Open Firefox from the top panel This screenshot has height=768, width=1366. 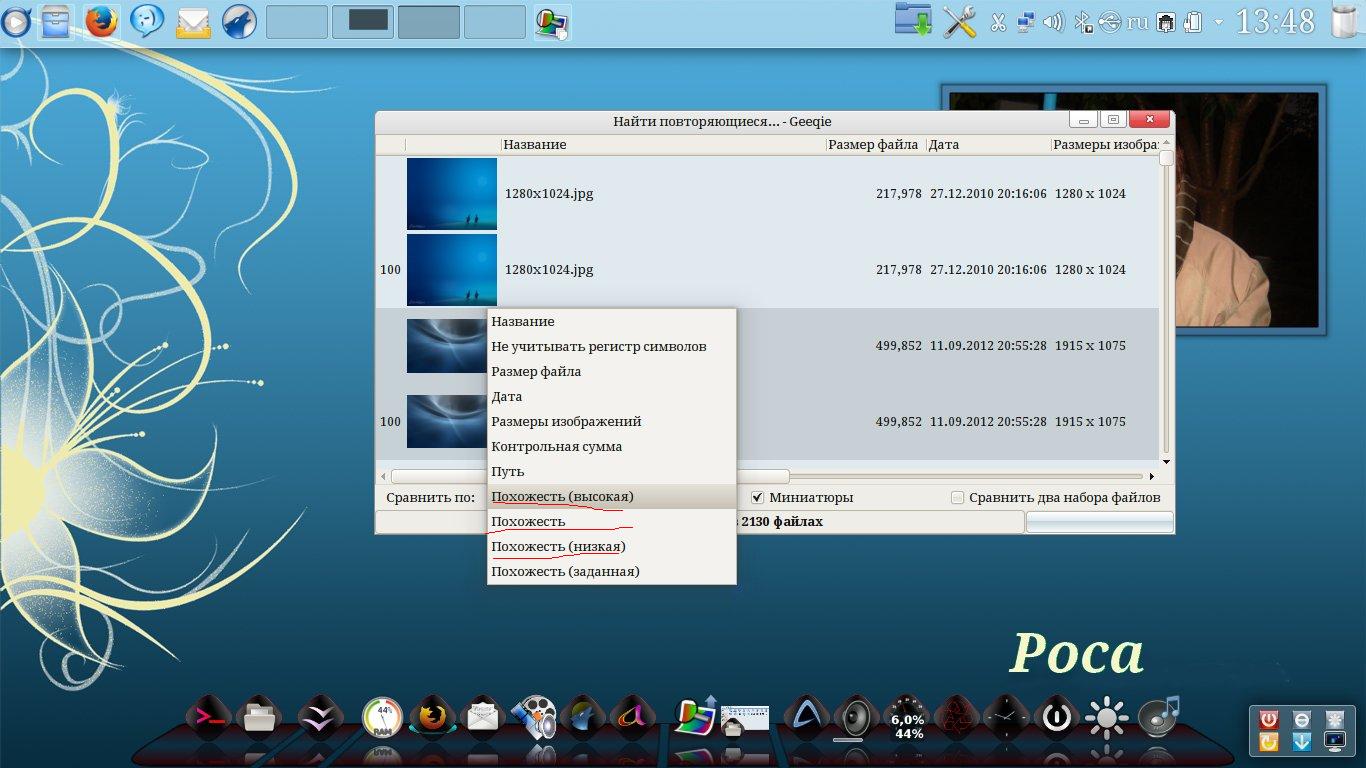101,21
